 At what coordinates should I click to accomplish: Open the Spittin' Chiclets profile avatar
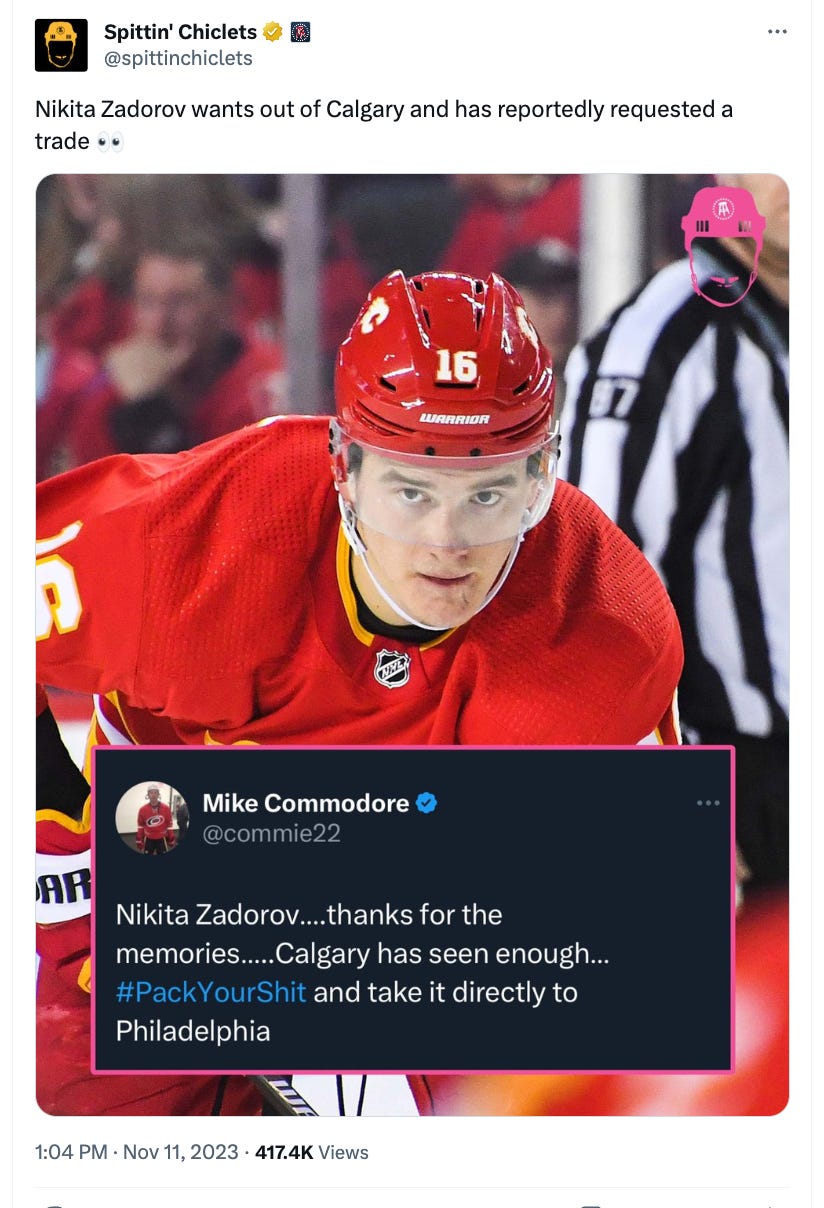(61, 45)
